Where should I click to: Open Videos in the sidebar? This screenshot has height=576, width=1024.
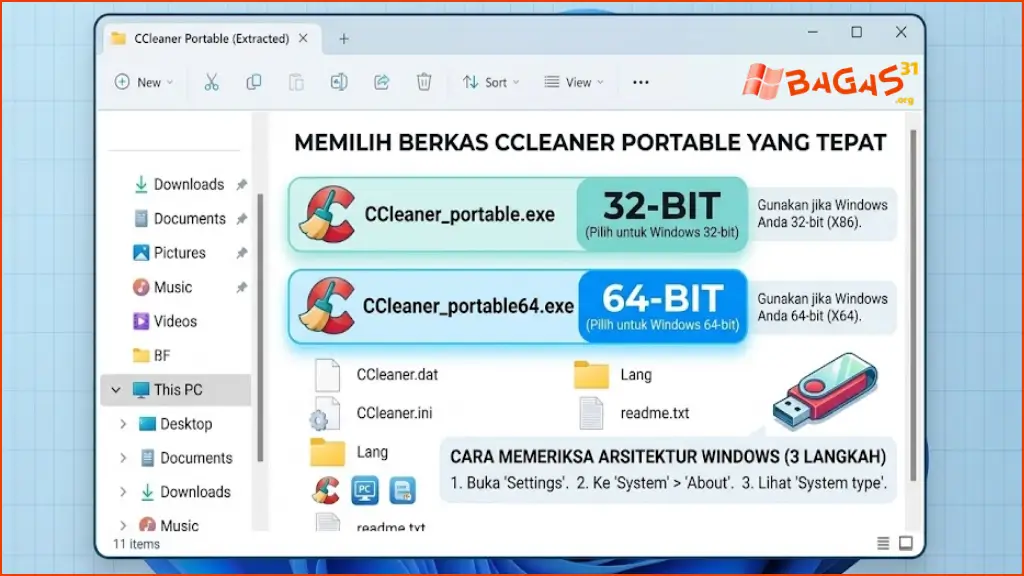[x=165, y=321]
